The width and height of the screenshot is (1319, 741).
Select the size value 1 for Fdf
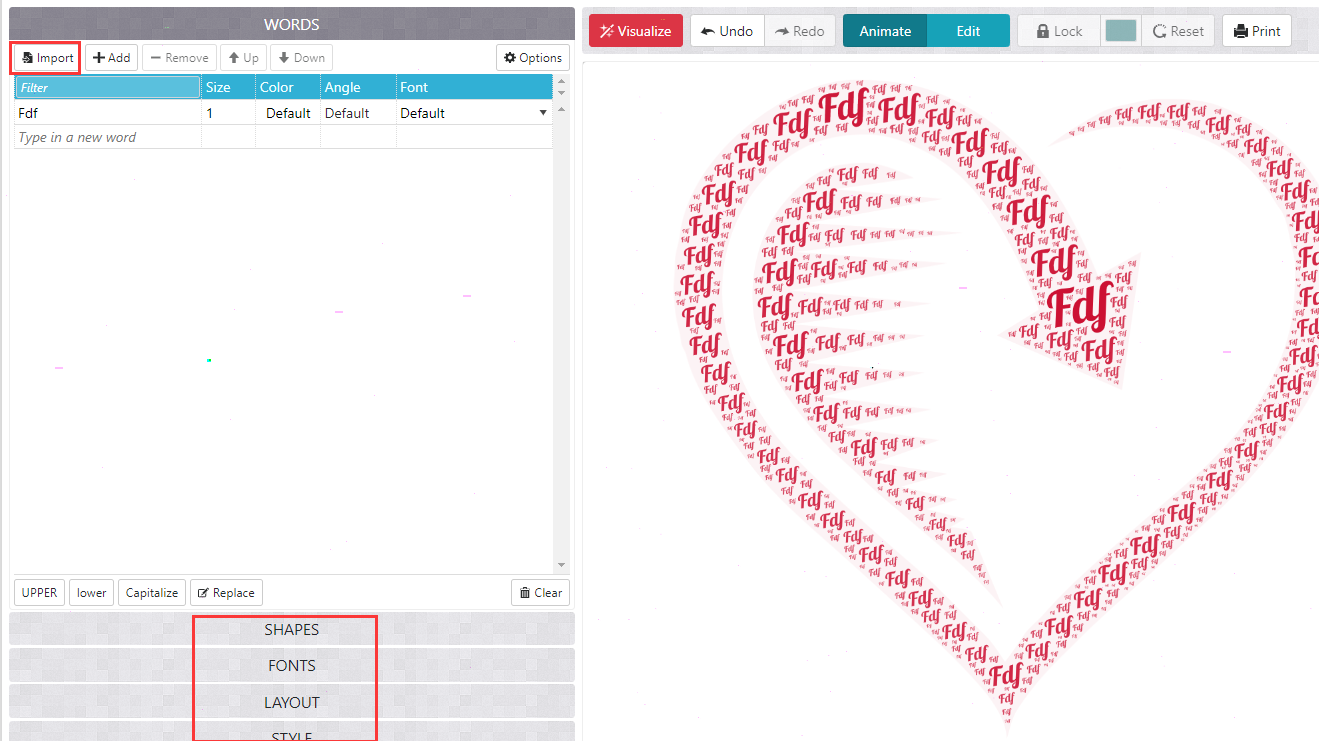tap(228, 113)
